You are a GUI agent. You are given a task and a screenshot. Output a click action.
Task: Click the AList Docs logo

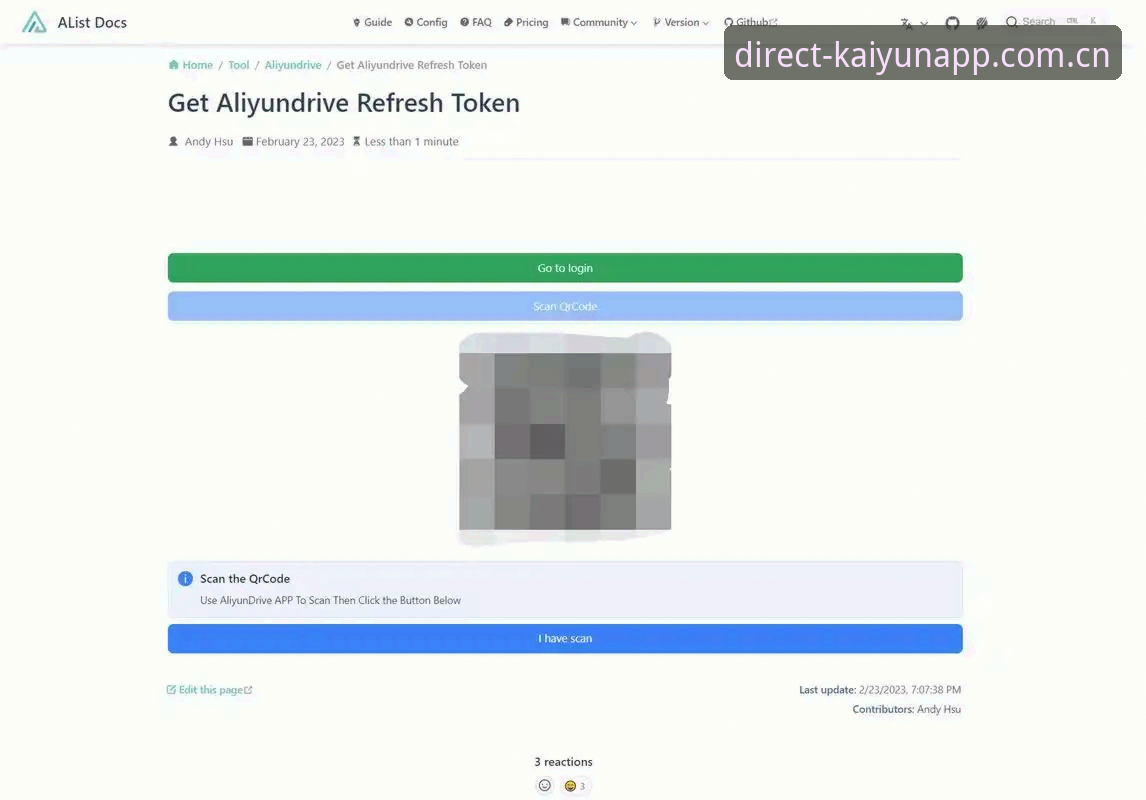74,22
